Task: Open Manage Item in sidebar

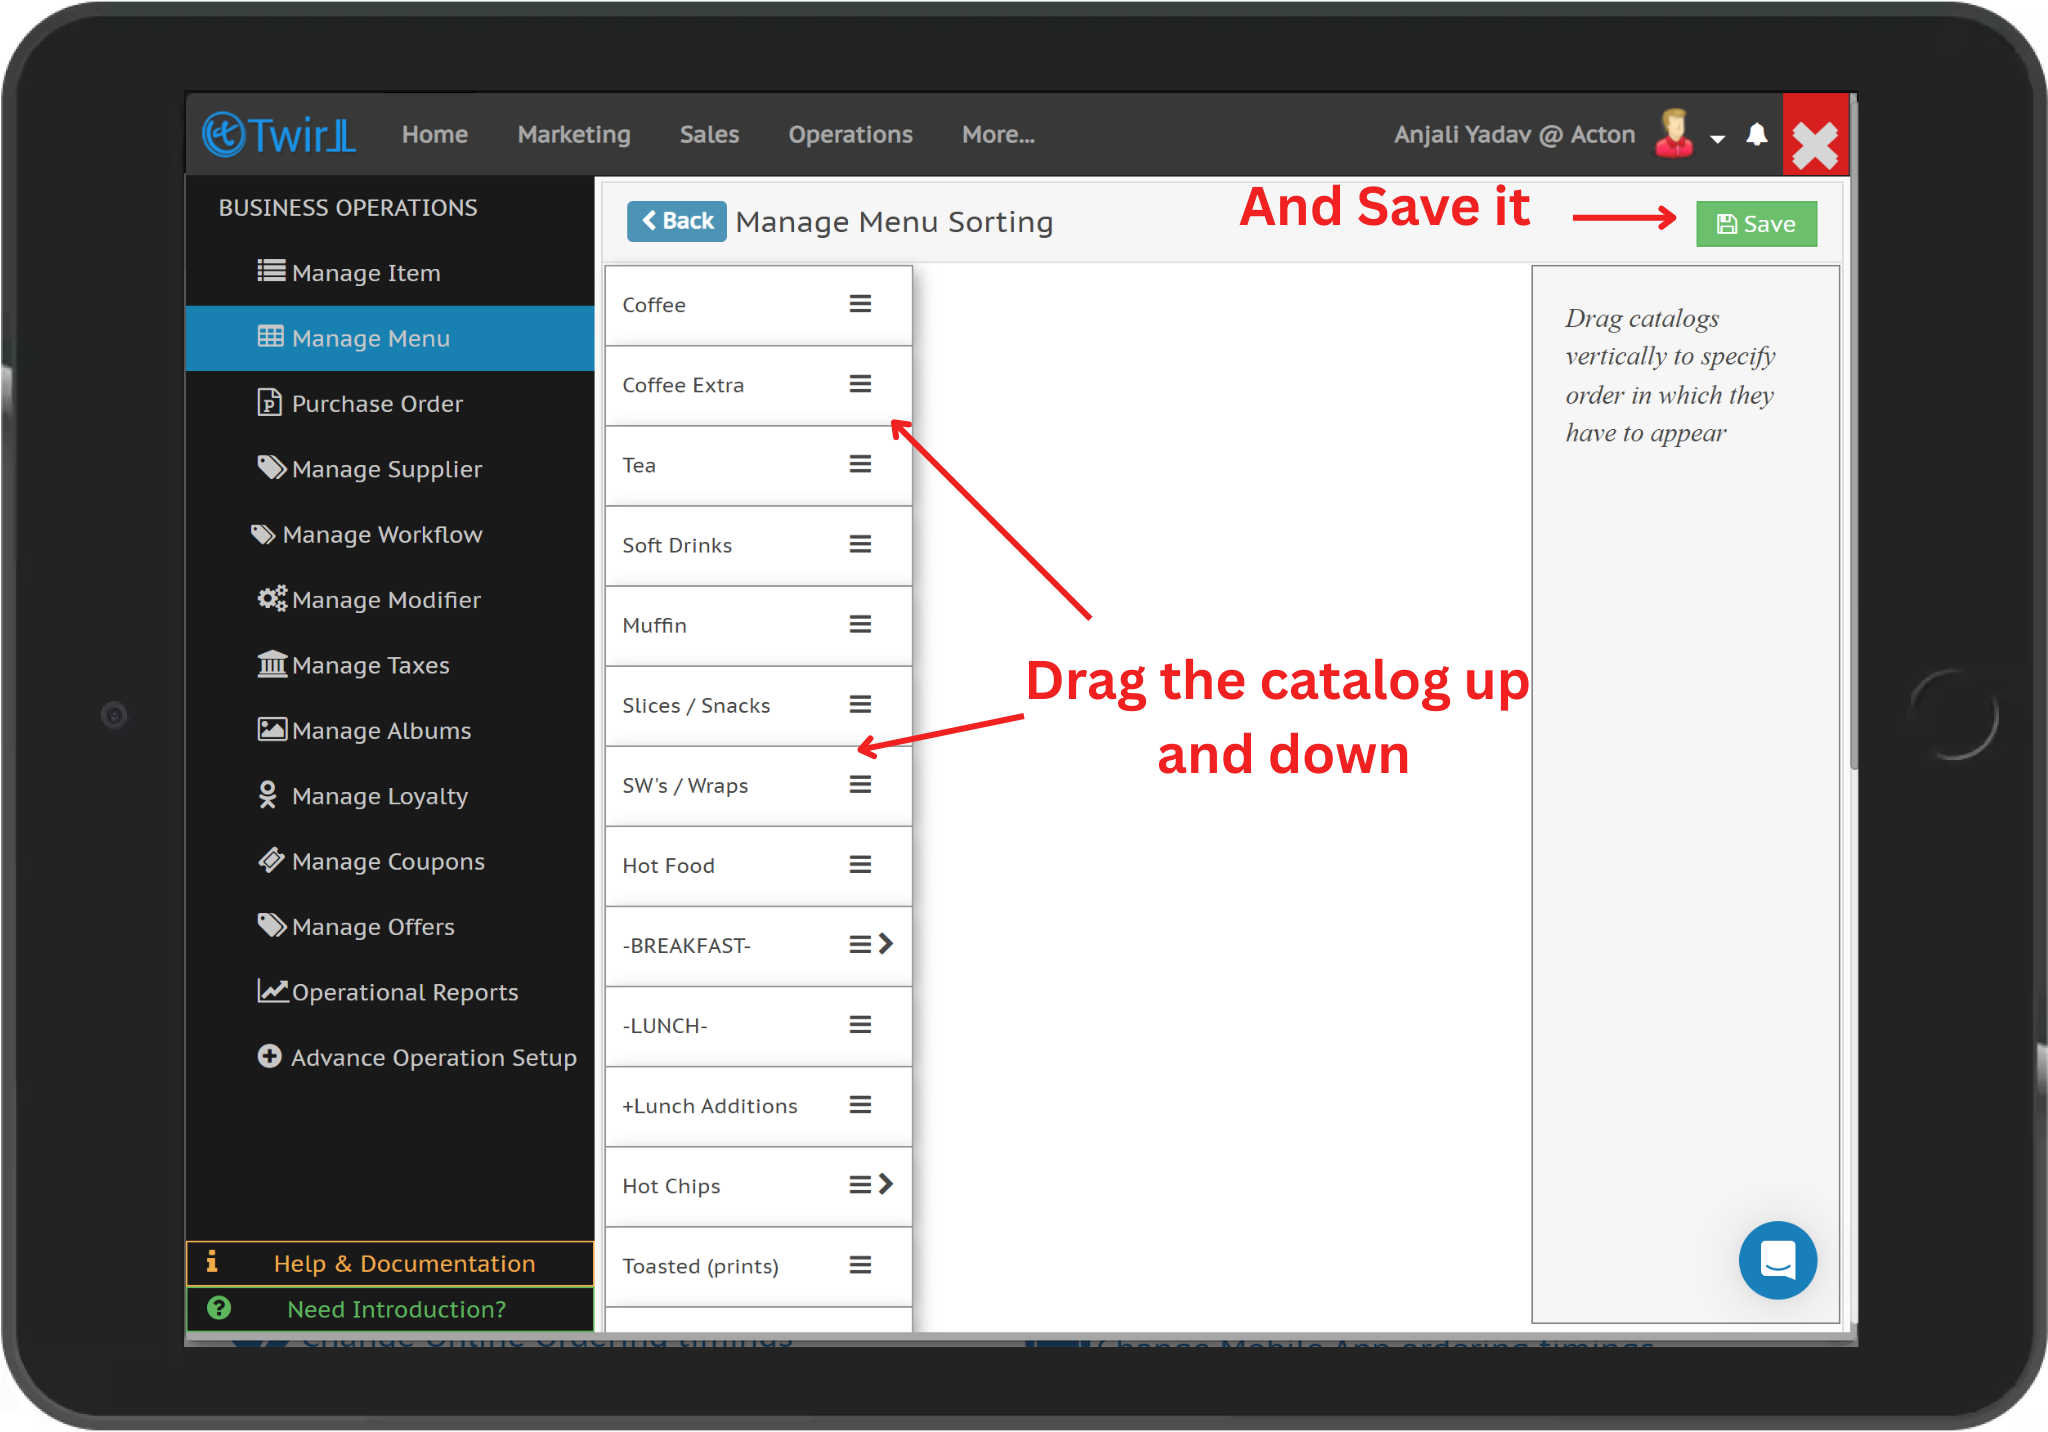Action: [x=390, y=273]
